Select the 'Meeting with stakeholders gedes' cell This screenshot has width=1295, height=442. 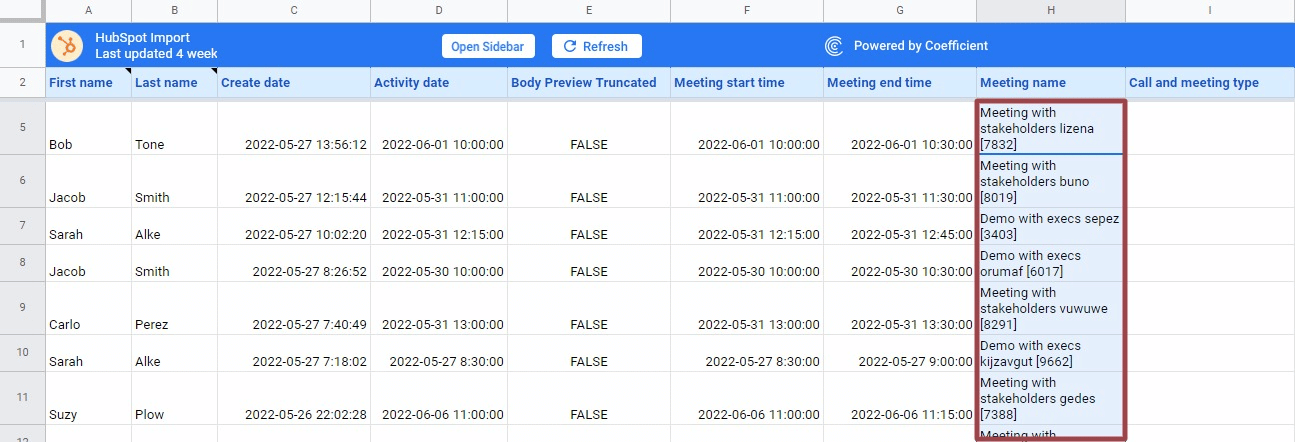1050,398
